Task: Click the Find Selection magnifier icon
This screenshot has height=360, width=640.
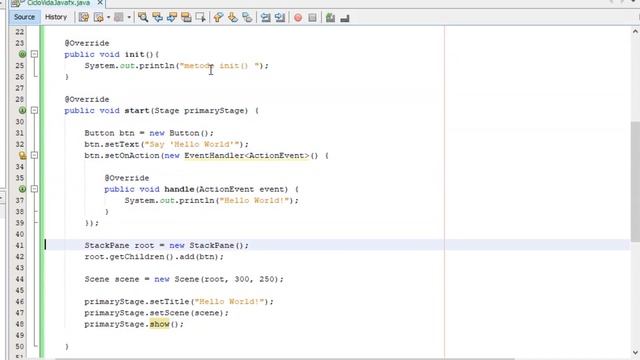Action: coord(143,18)
